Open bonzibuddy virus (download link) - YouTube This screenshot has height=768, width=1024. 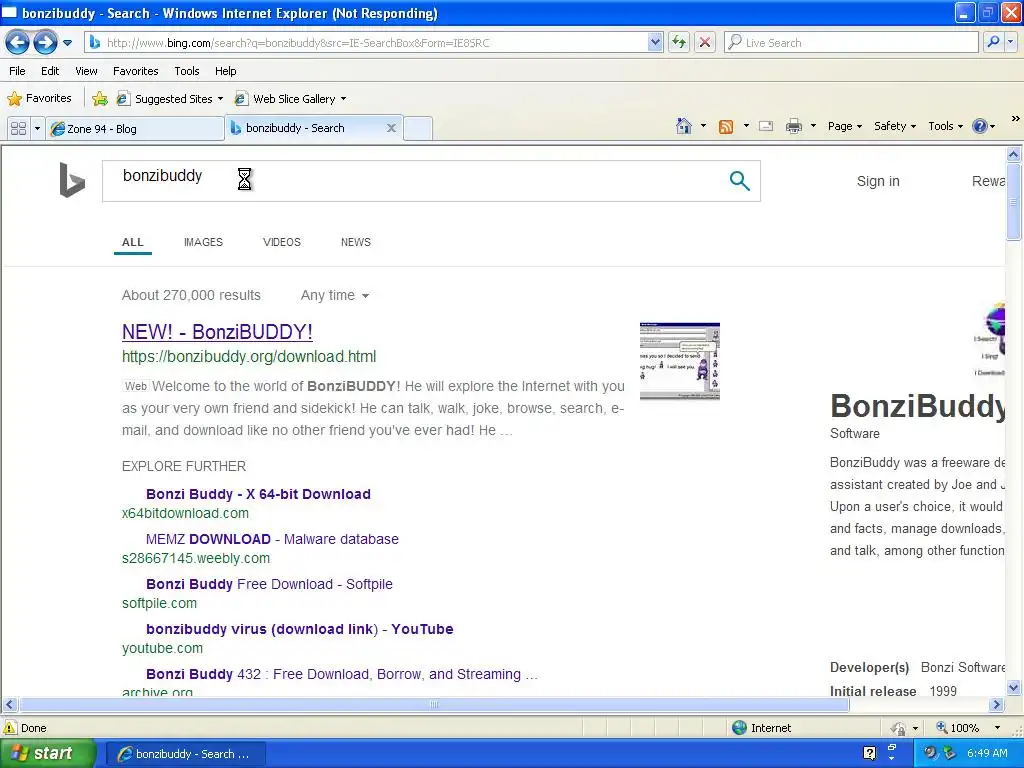pos(300,630)
